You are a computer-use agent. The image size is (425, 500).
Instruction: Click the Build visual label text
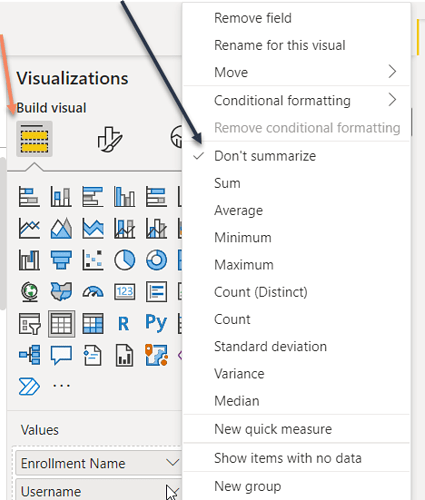coord(51,108)
